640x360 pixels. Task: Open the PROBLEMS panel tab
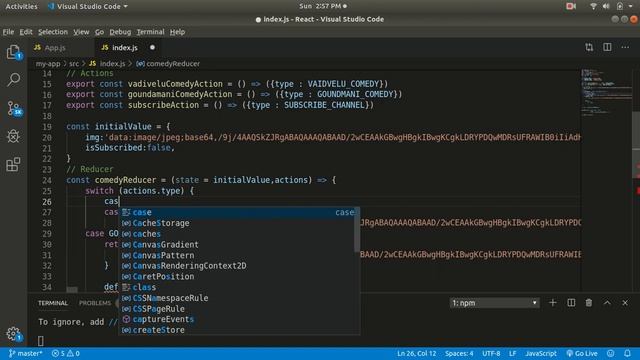click(x=95, y=303)
